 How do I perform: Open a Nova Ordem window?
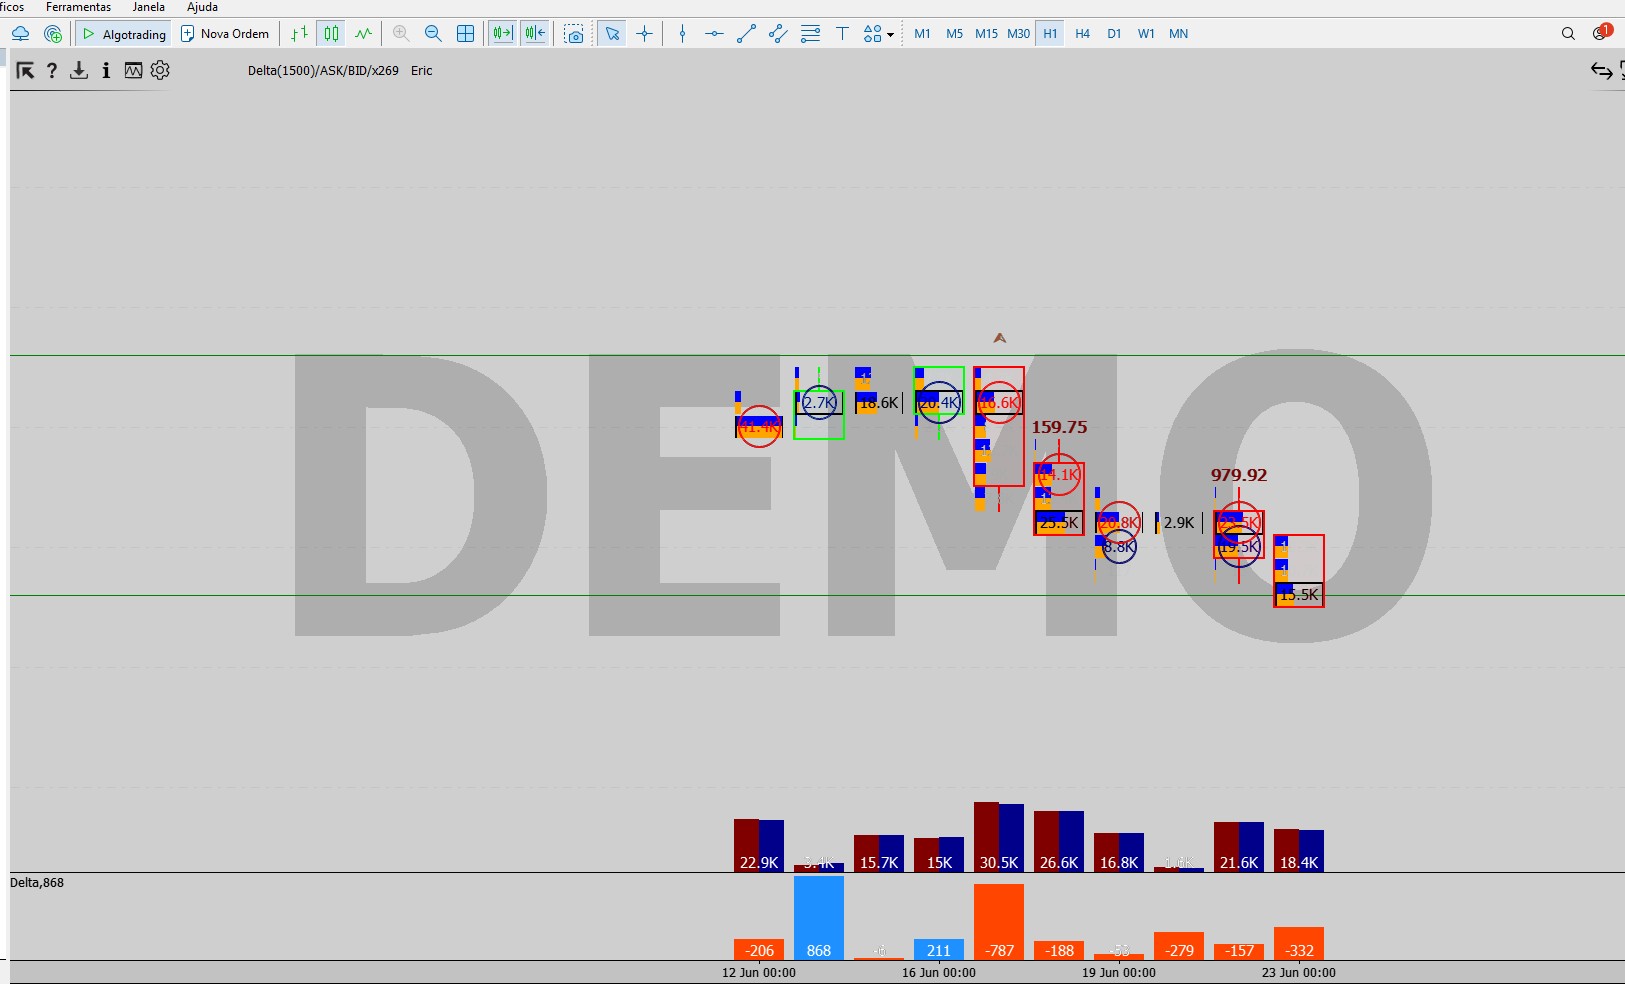(225, 34)
